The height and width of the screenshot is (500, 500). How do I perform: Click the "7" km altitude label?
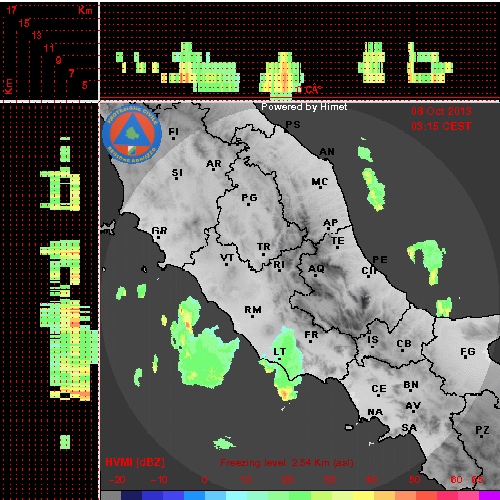click(71, 73)
